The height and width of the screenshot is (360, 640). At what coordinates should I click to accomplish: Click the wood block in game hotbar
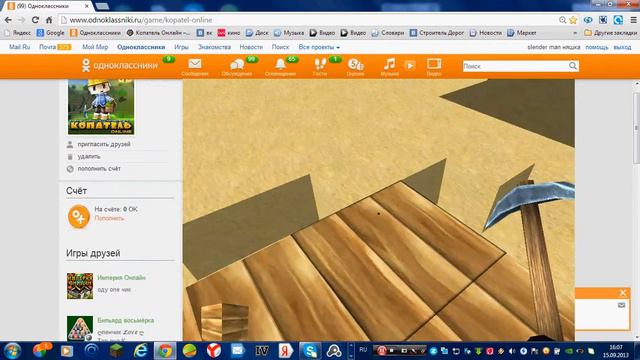tap(224, 321)
